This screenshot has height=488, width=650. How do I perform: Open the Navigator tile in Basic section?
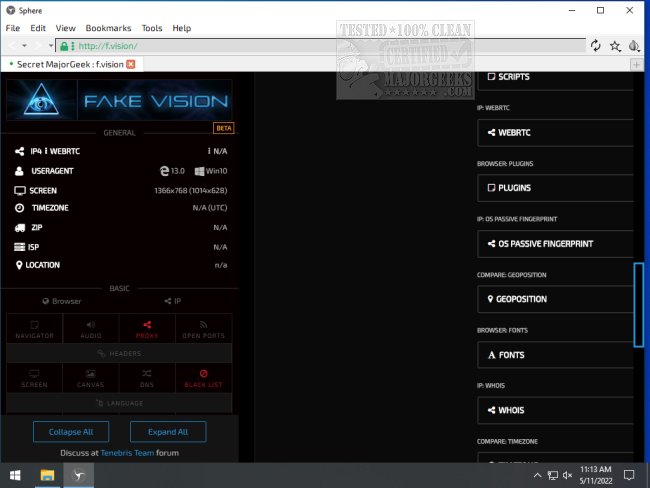pos(34,329)
